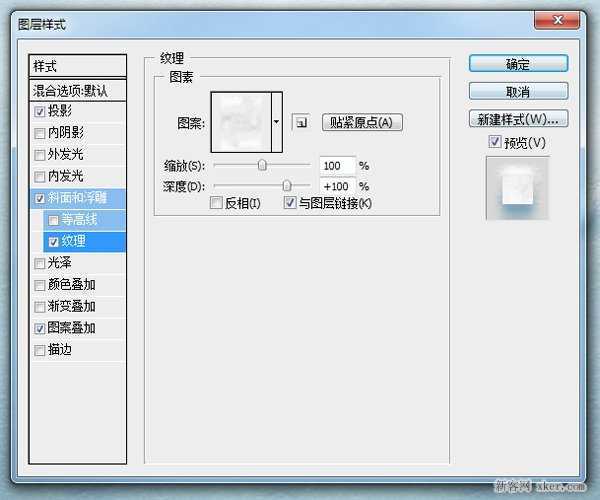Viewport: 600px width, 500px height.
Task: Select the 光泽 style label
Action: click(x=59, y=263)
